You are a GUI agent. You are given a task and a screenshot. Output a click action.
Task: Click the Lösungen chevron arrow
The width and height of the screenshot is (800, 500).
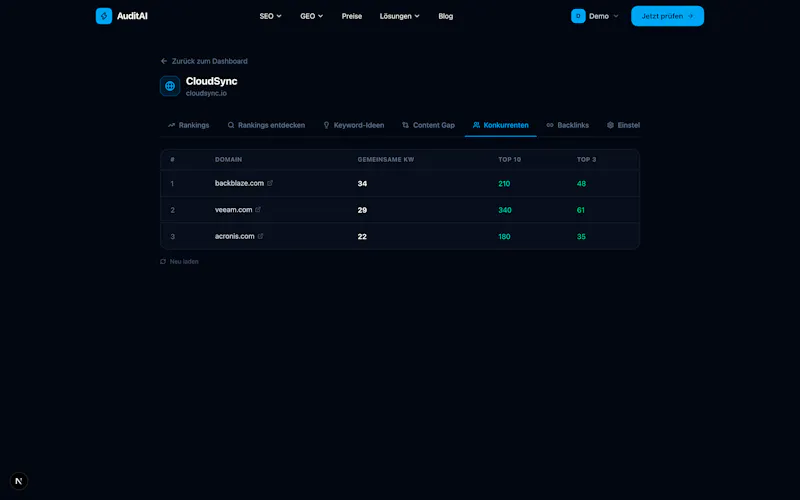point(417,16)
